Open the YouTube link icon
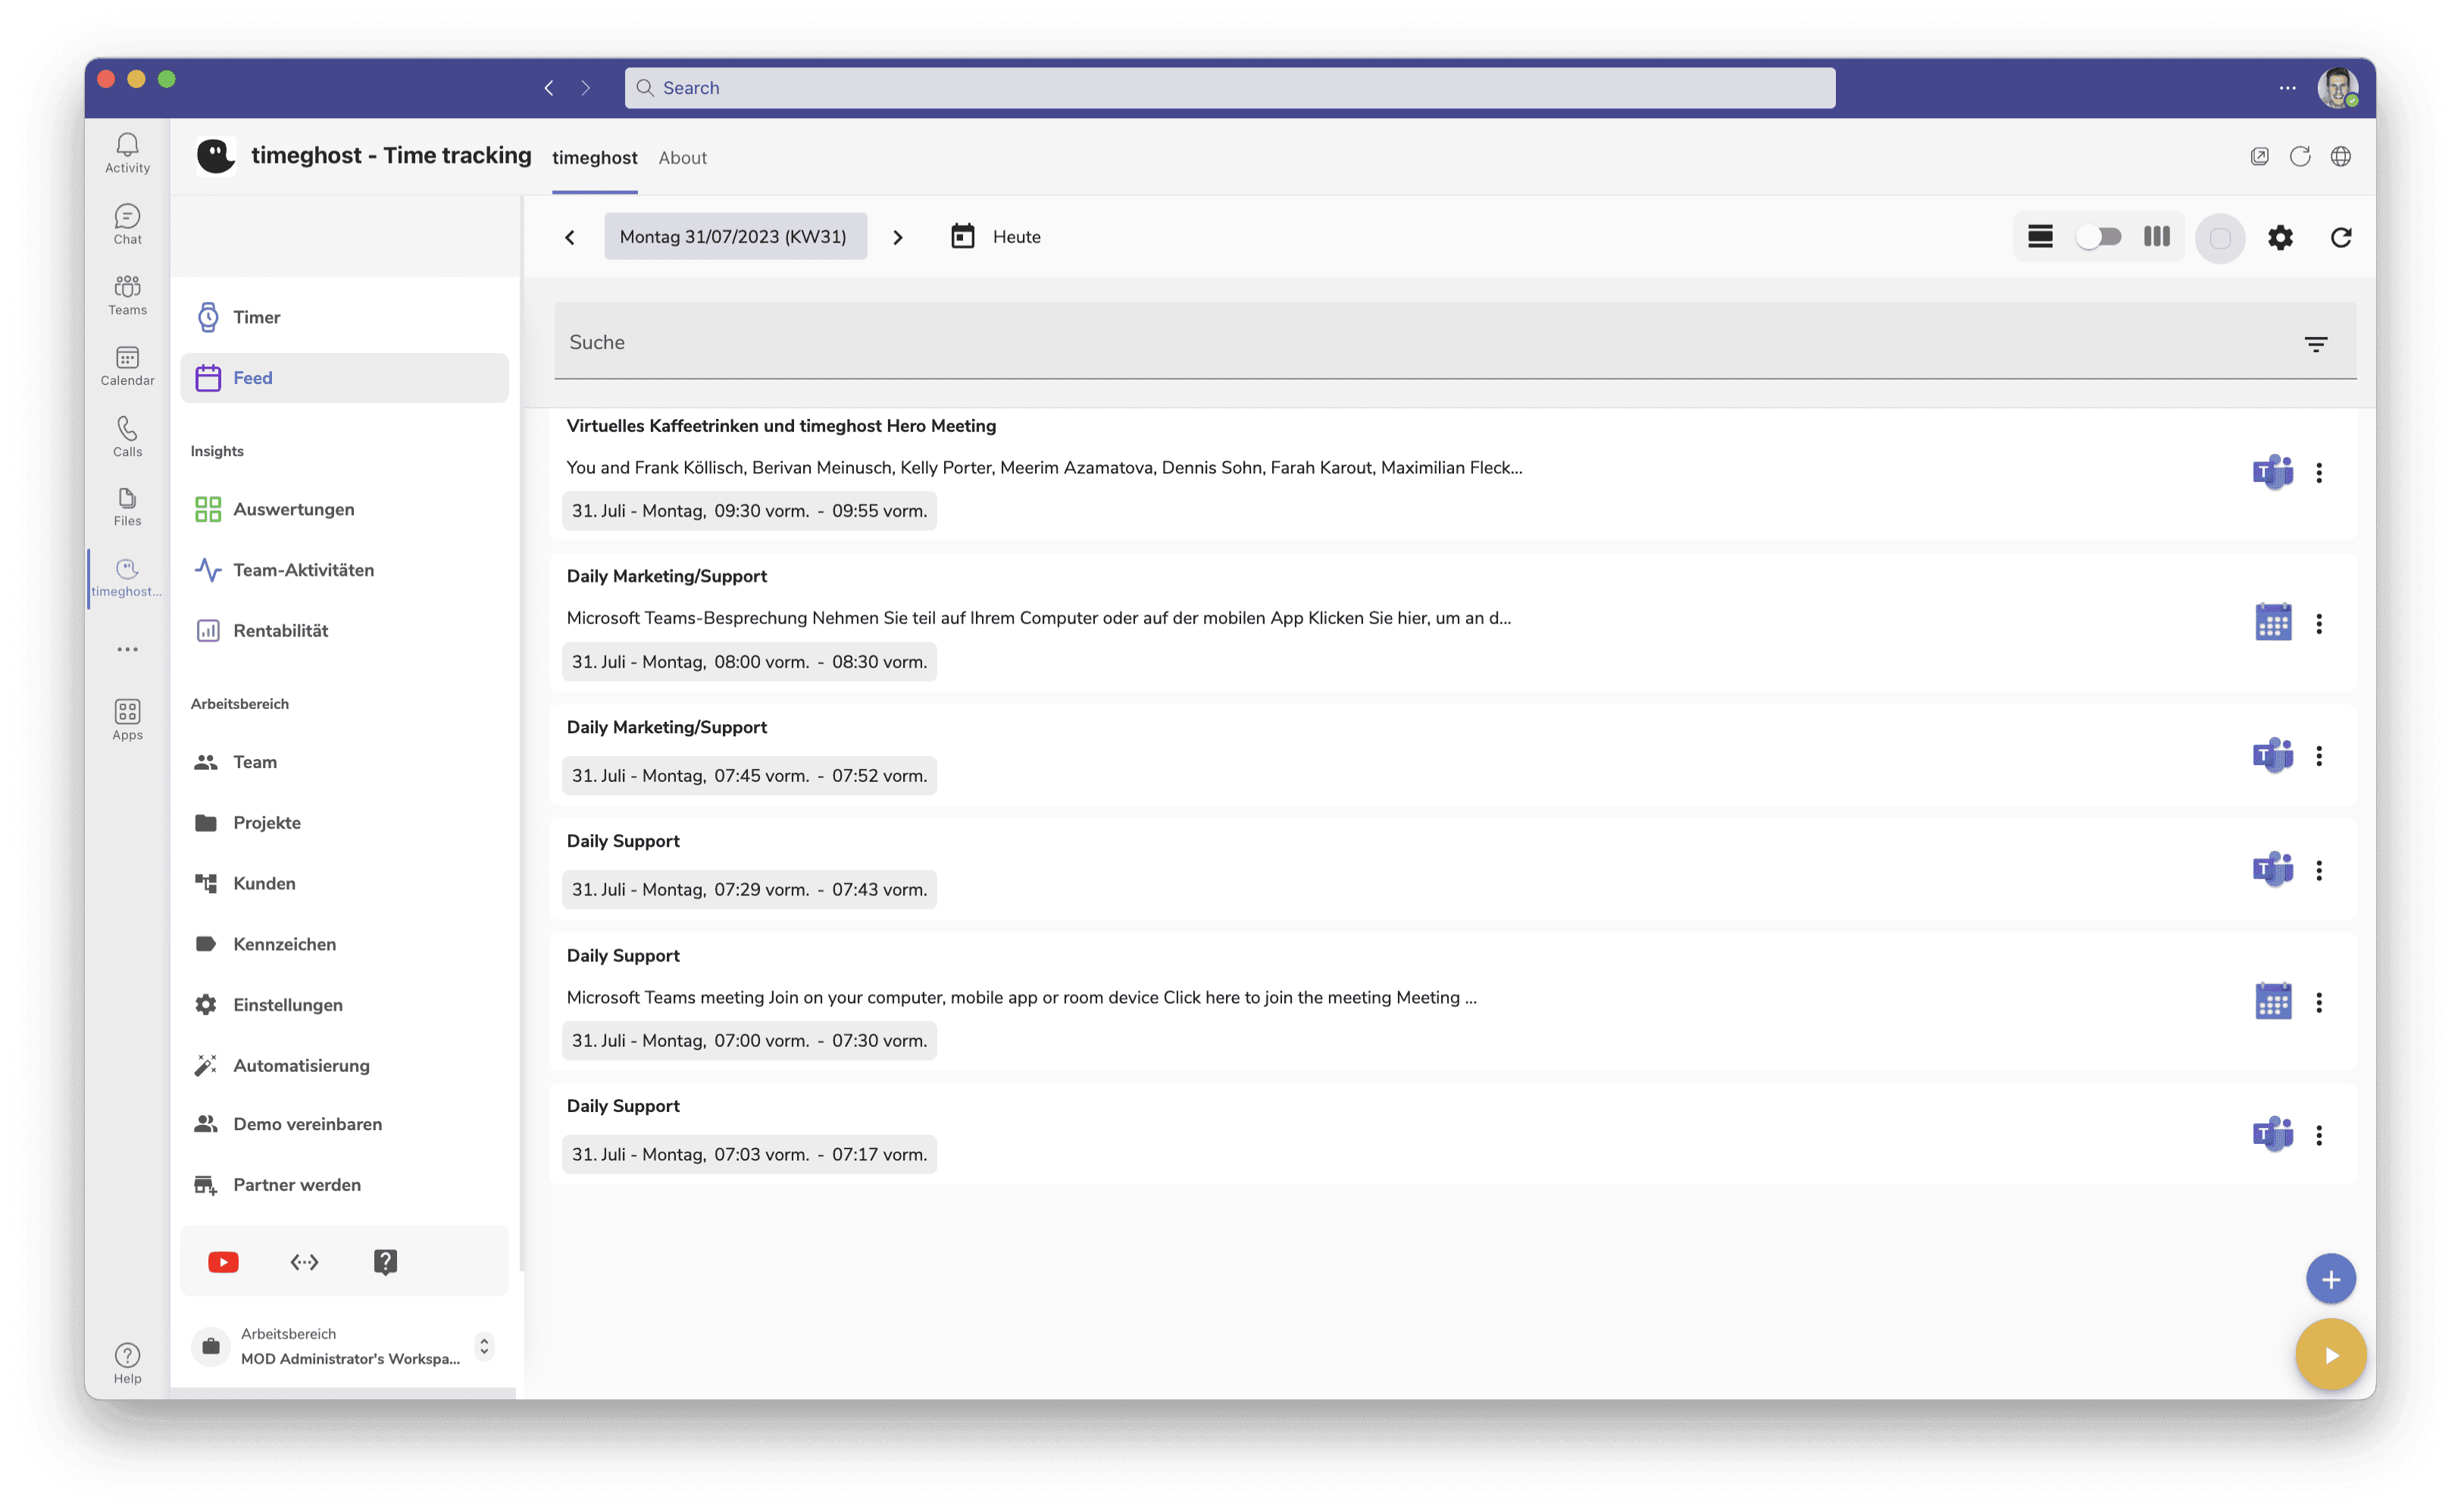The width and height of the screenshot is (2461, 1512). [223, 1262]
